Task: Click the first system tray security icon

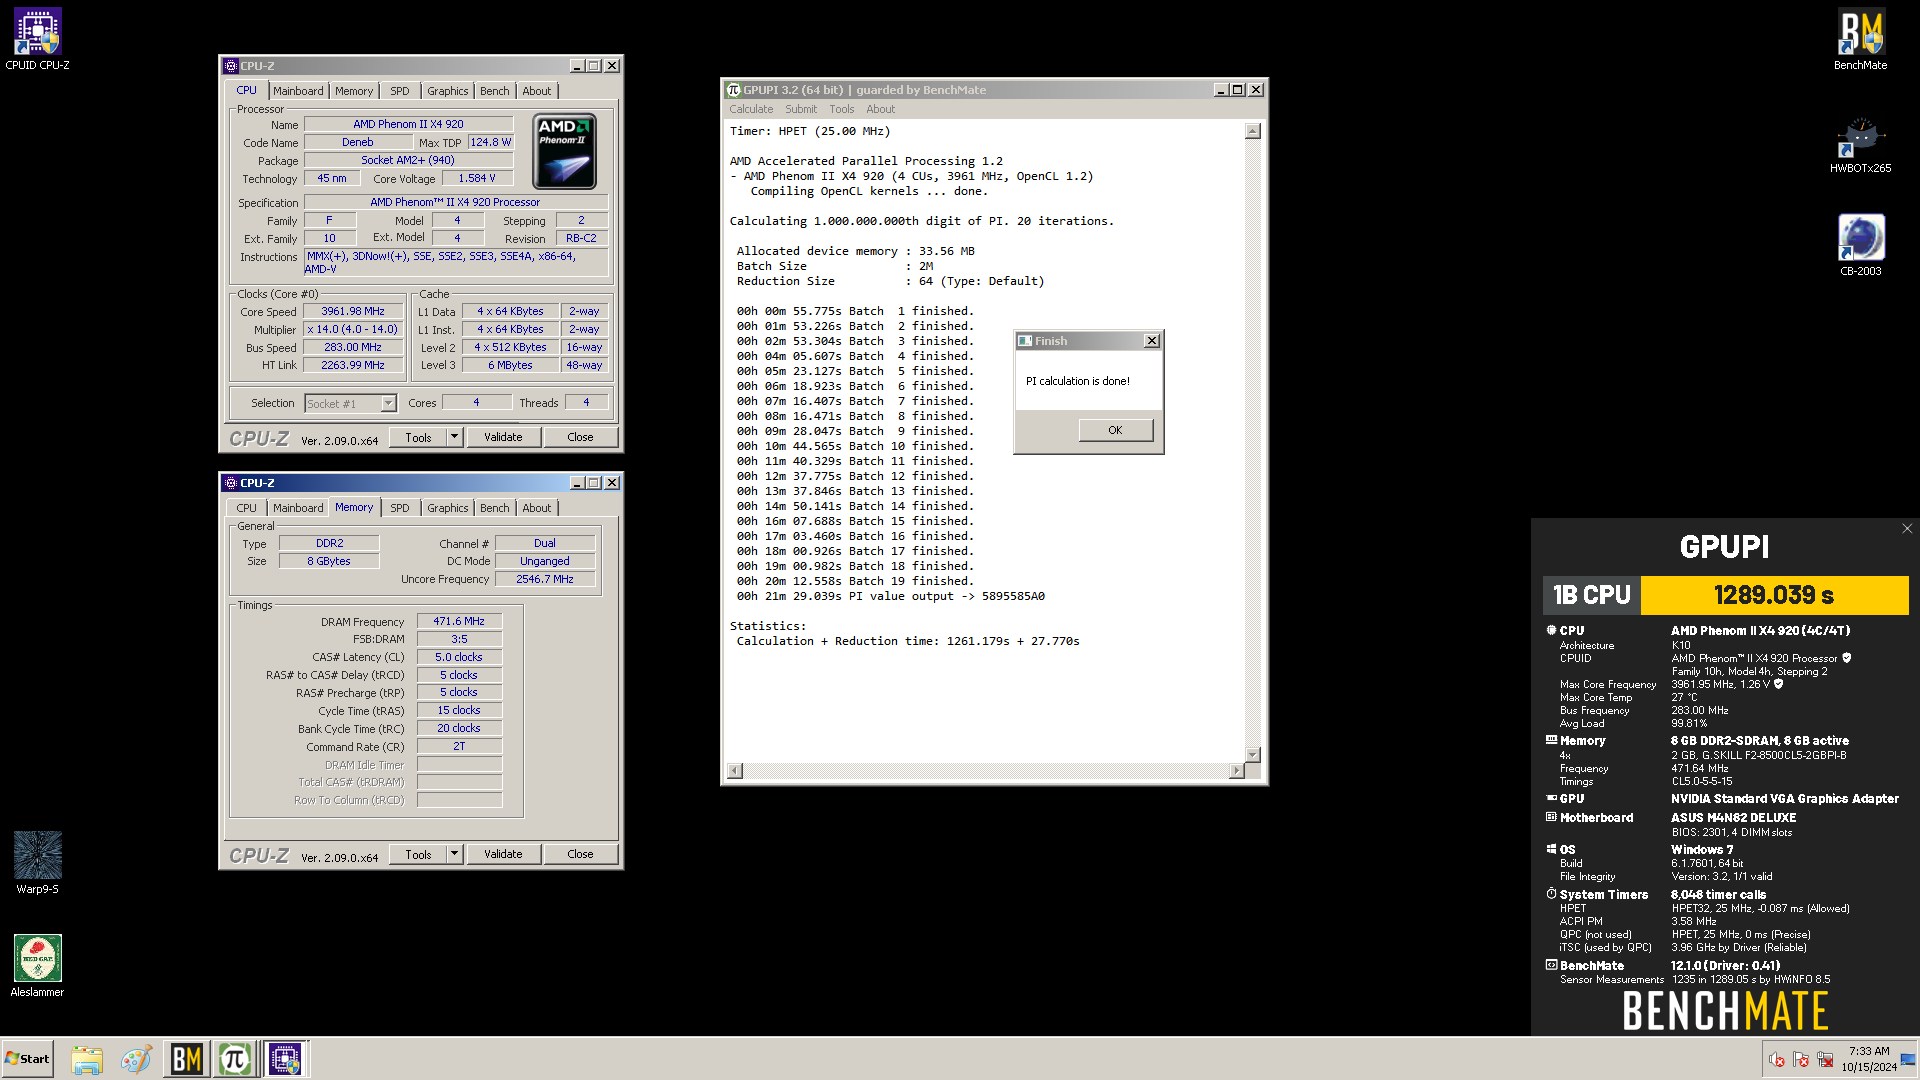Action: click(1777, 1059)
